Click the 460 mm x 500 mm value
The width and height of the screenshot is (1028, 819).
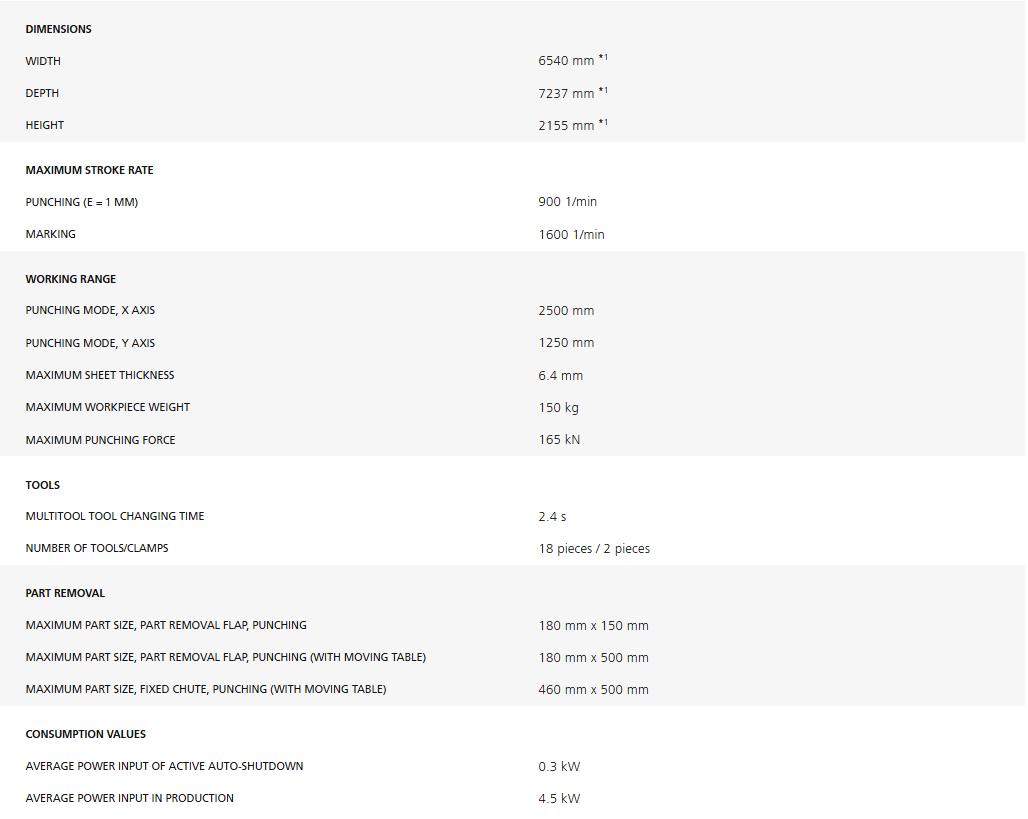(593, 690)
